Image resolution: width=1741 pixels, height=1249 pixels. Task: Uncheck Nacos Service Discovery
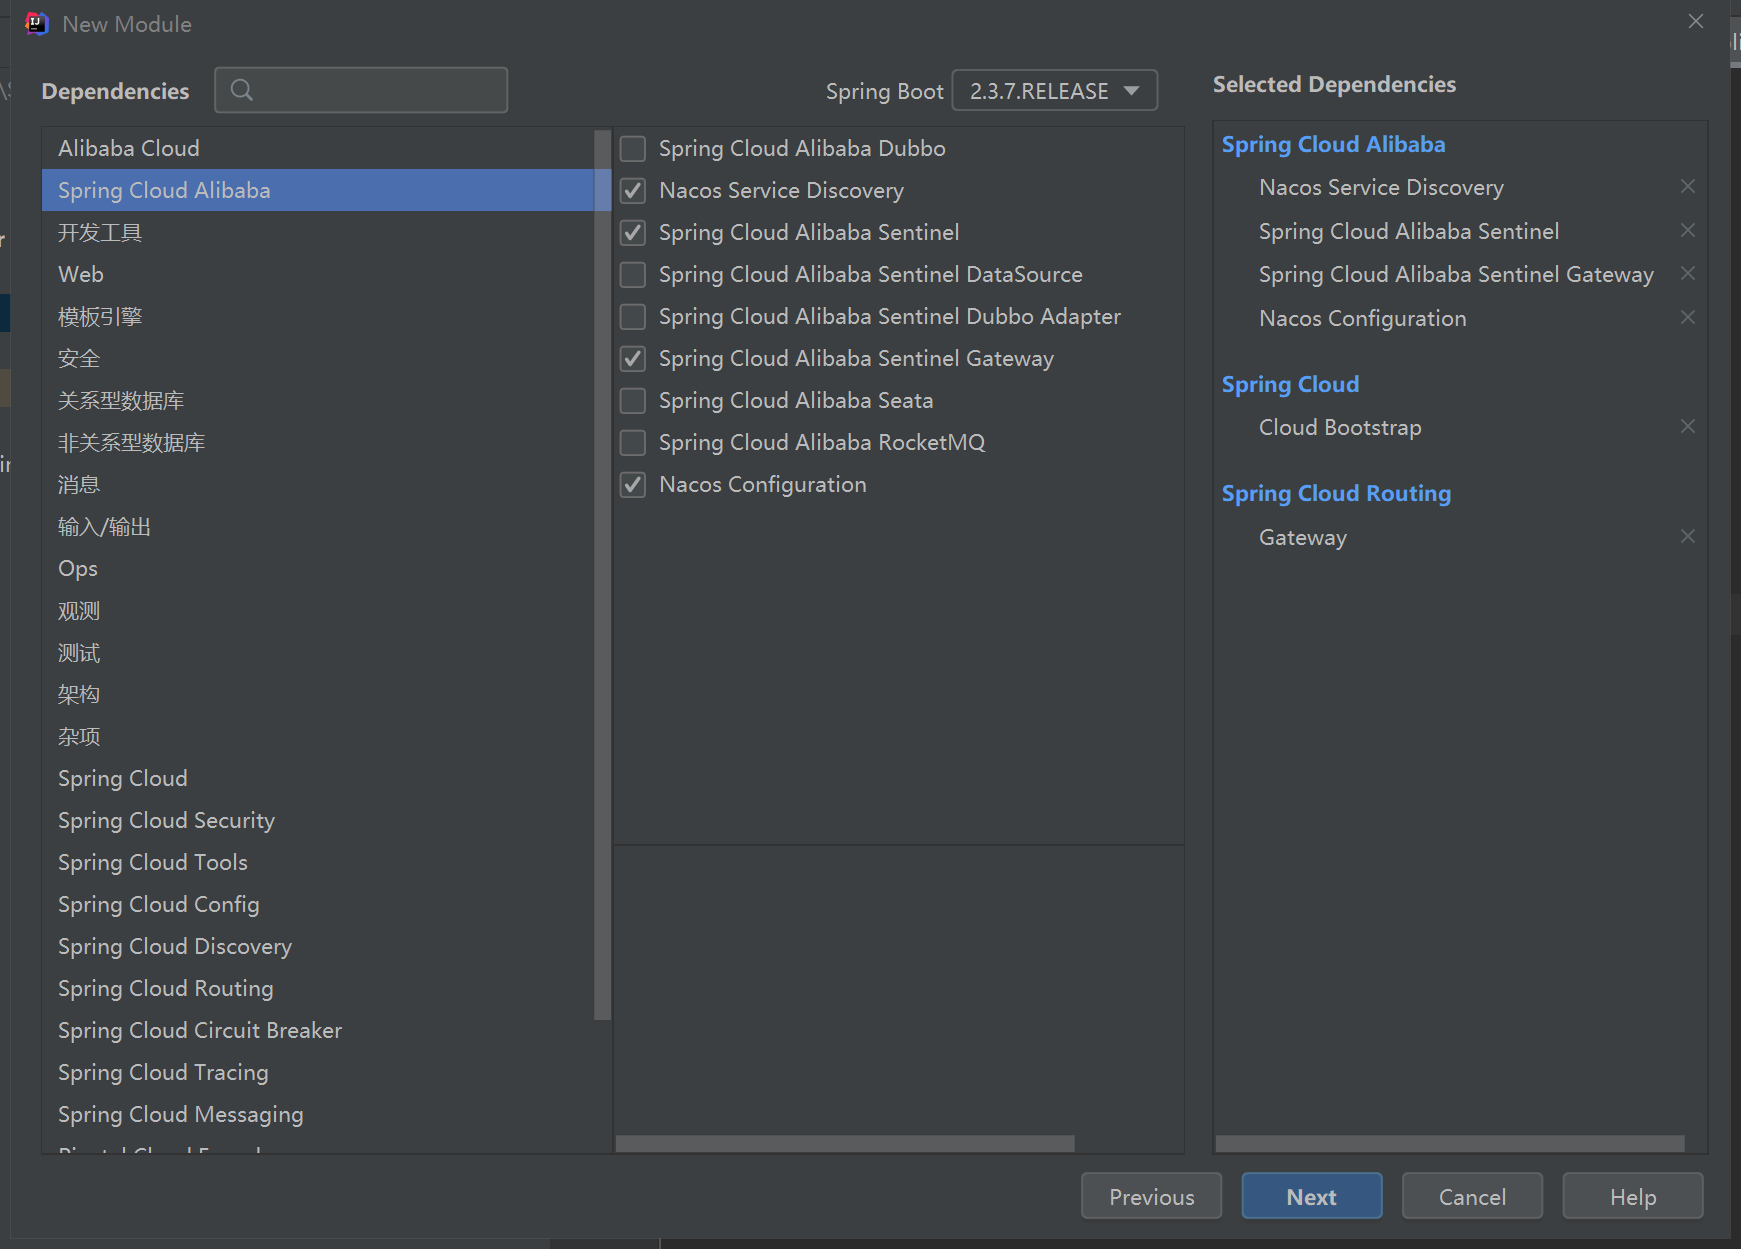click(633, 190)
